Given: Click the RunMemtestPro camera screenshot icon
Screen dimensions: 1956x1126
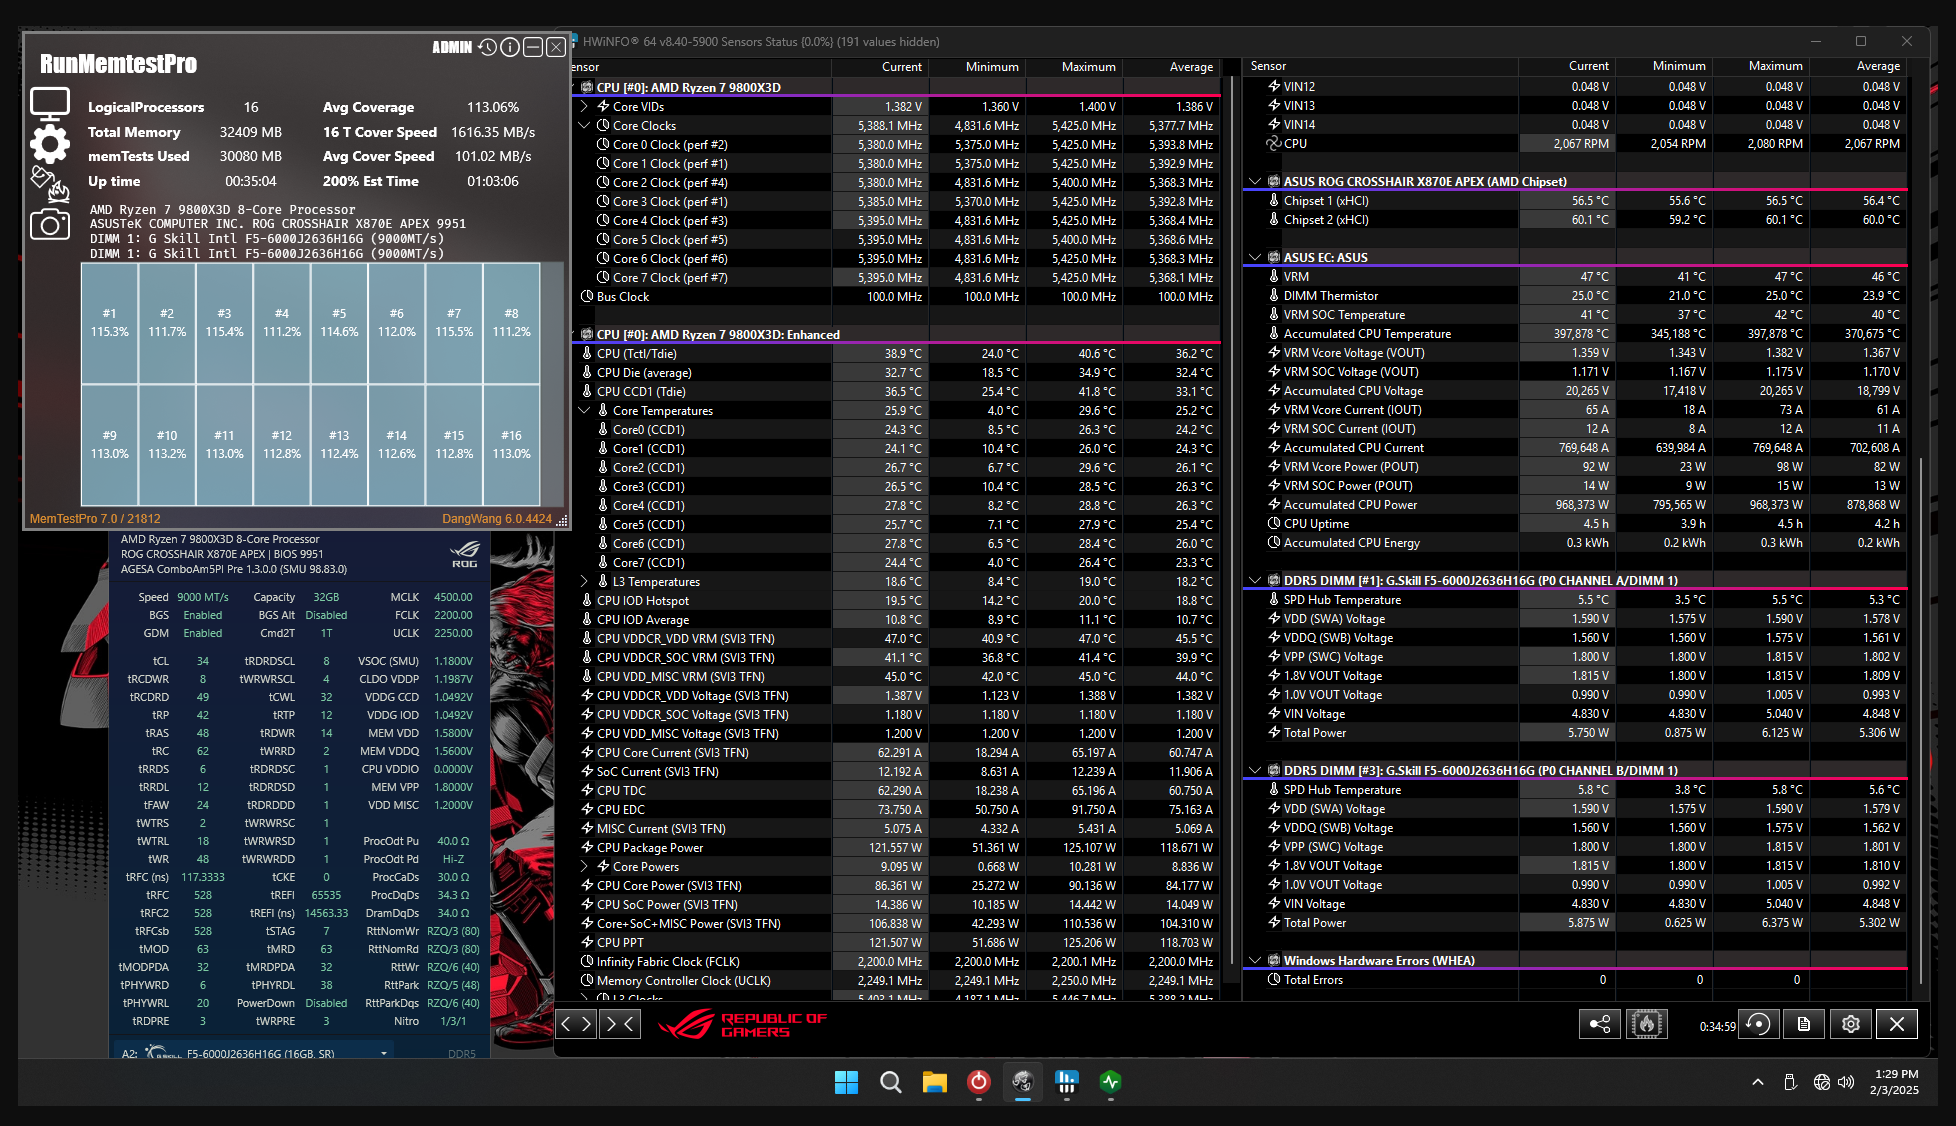Looking at the screenshot, I should [x=49, y=225].
